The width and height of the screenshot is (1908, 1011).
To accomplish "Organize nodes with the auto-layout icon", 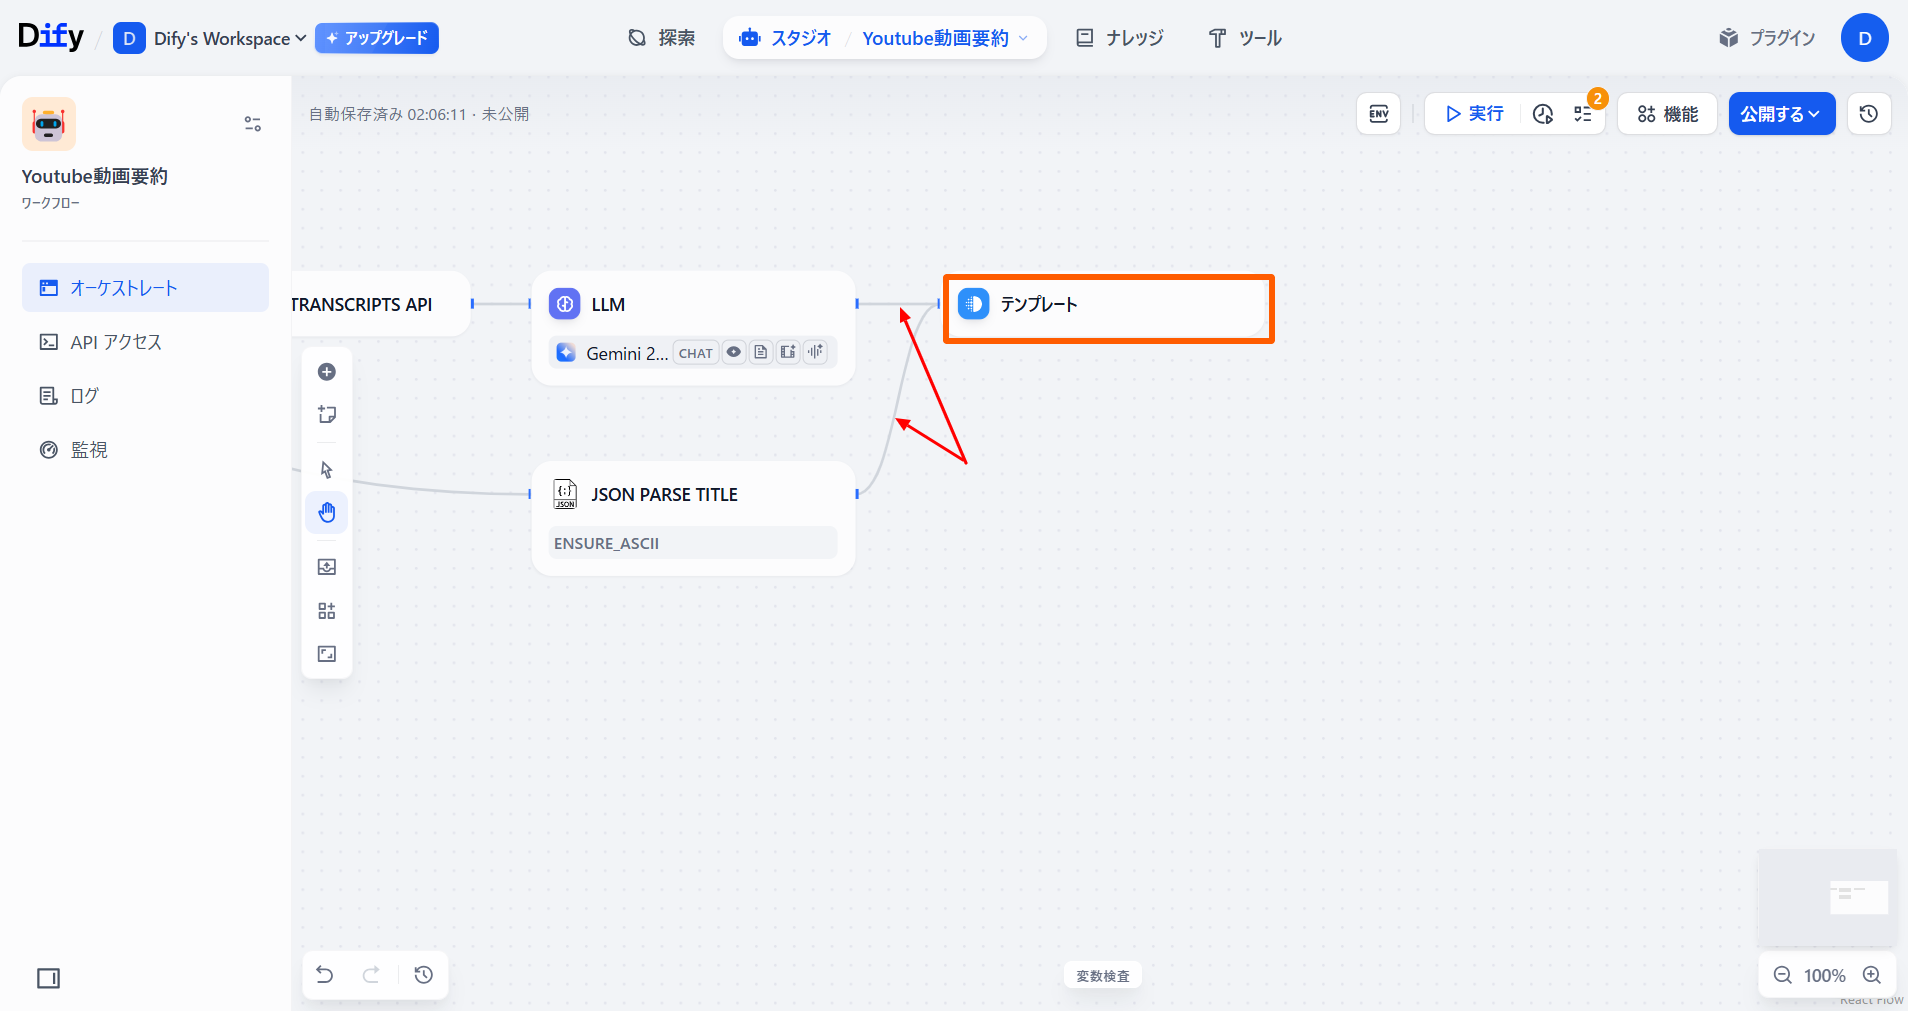I will [327, 611].
